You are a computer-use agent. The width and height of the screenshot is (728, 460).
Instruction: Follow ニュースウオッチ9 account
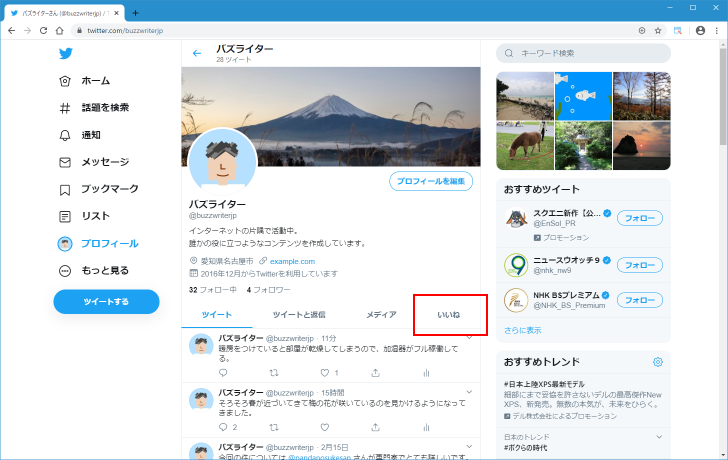pos(640,265)
